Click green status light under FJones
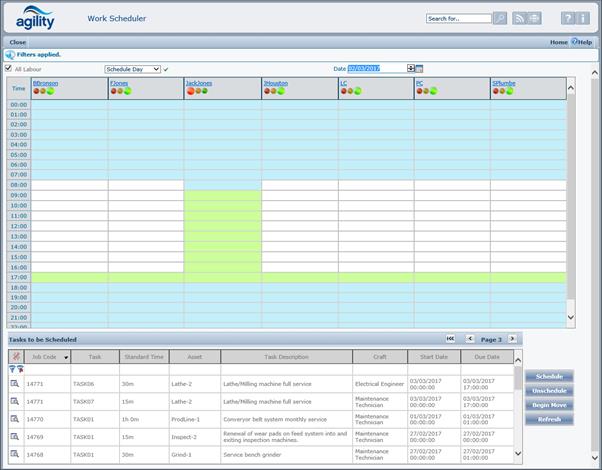The image size is (602, 470). (x=127, y=91)
